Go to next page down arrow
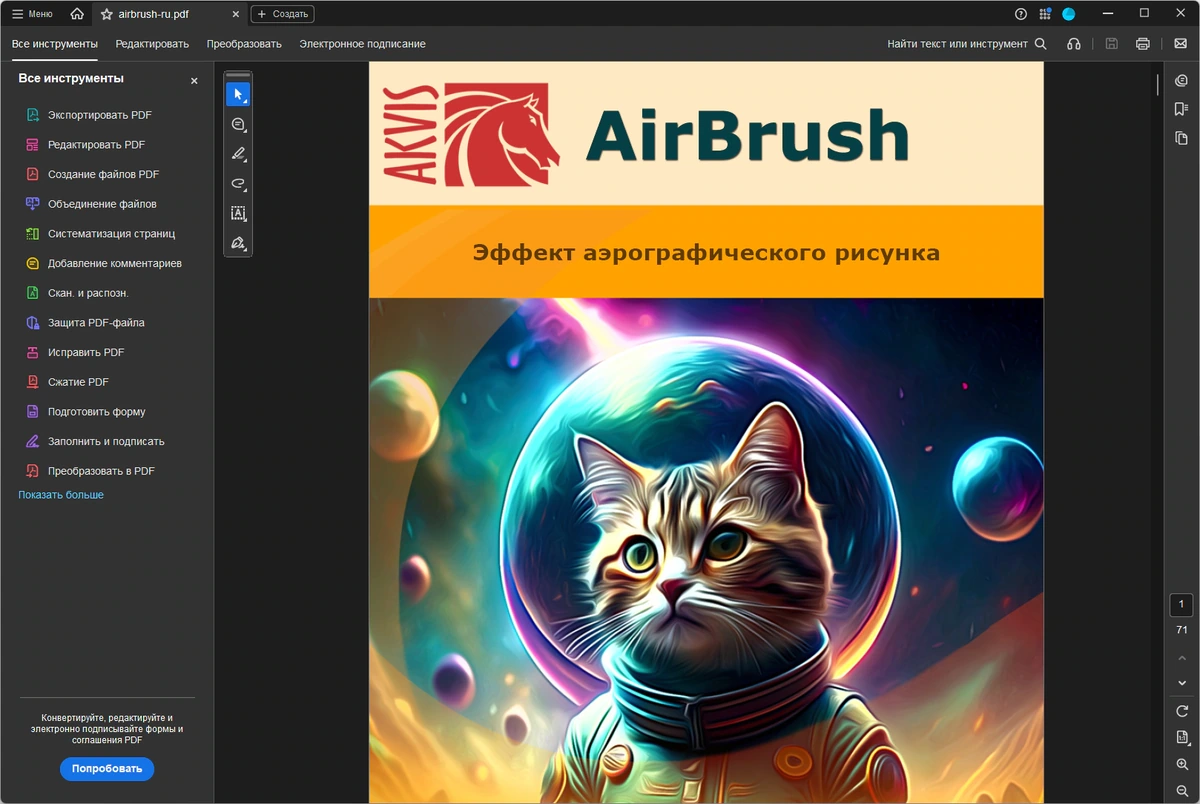Viewport: 1200px width, 804px height. pyautogui.click(x=1182, y=683)
